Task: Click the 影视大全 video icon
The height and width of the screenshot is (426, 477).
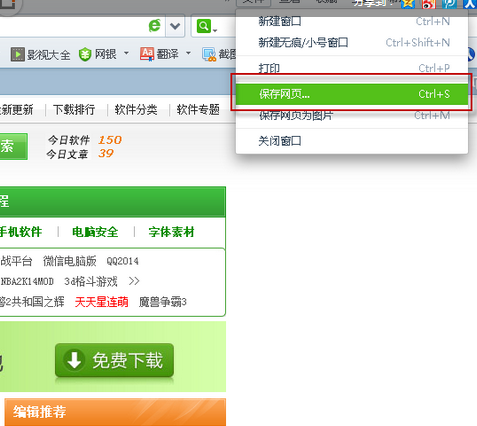Action: click(x=18, y=54)
